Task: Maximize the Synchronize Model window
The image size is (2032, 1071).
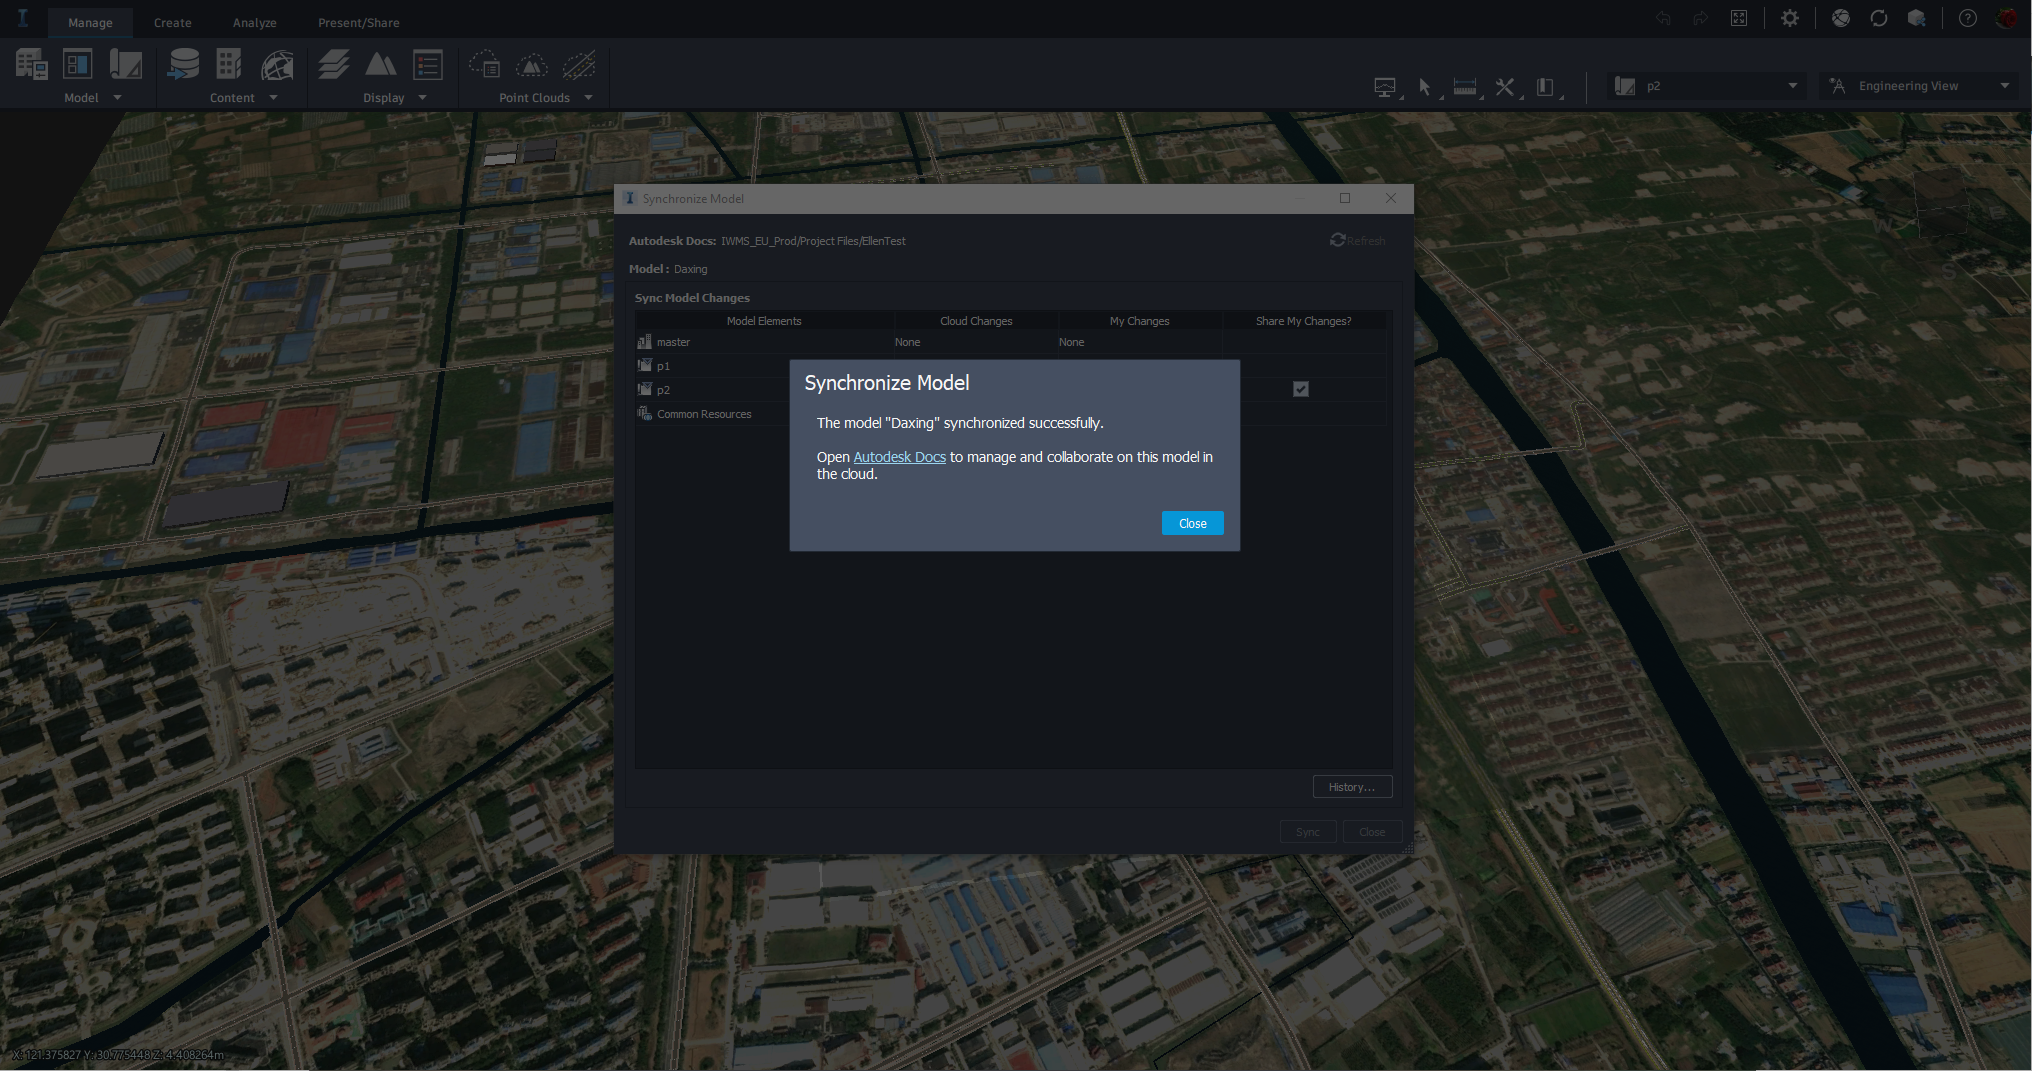Action: (x=1345, y=198)
